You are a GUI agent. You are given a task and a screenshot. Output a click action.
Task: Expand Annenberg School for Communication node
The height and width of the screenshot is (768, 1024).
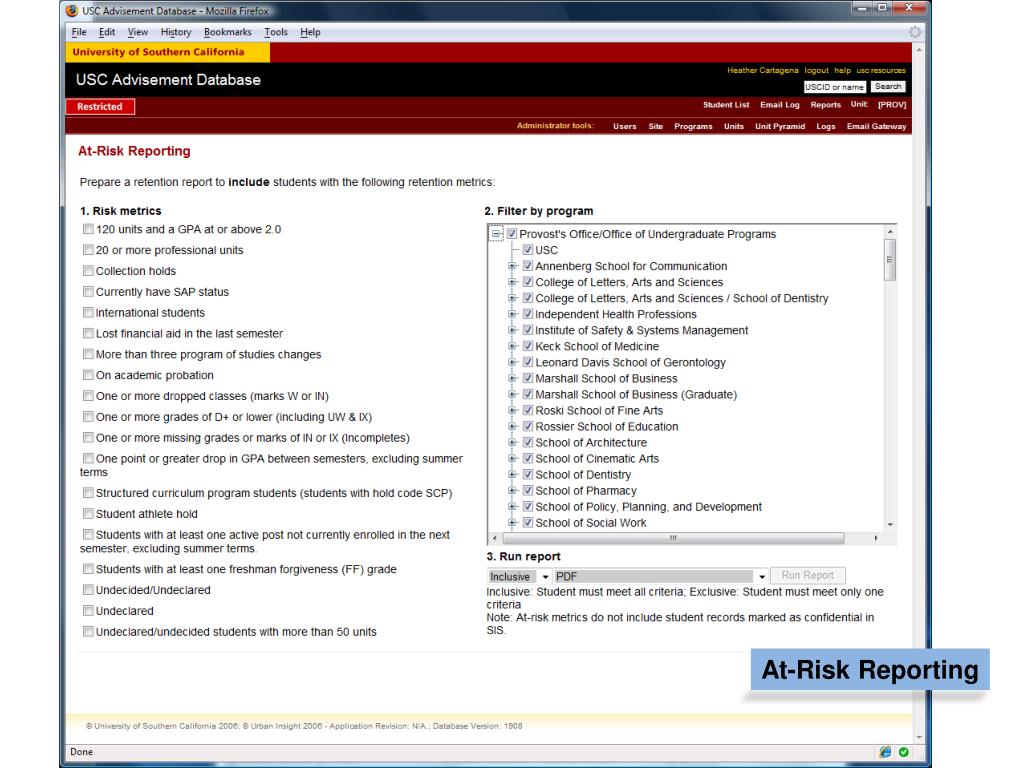(513, 266)
